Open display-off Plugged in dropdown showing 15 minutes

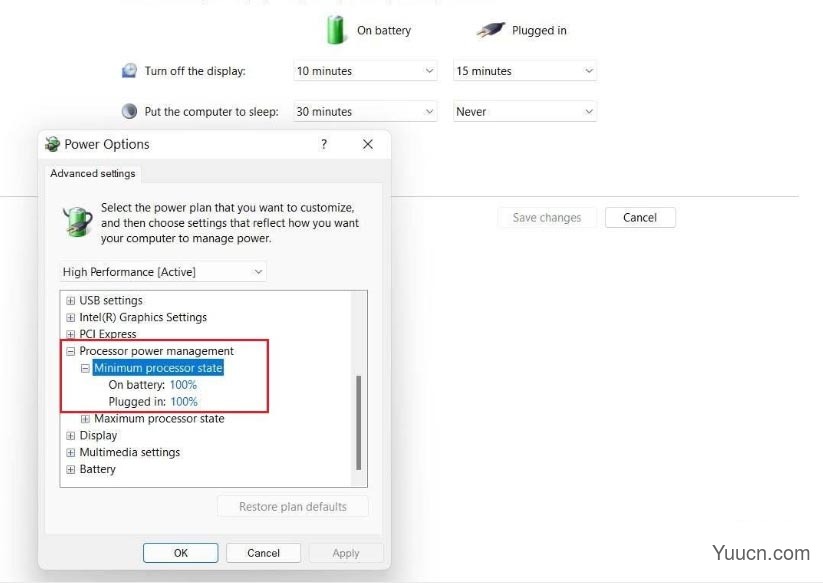pos(525,71)
